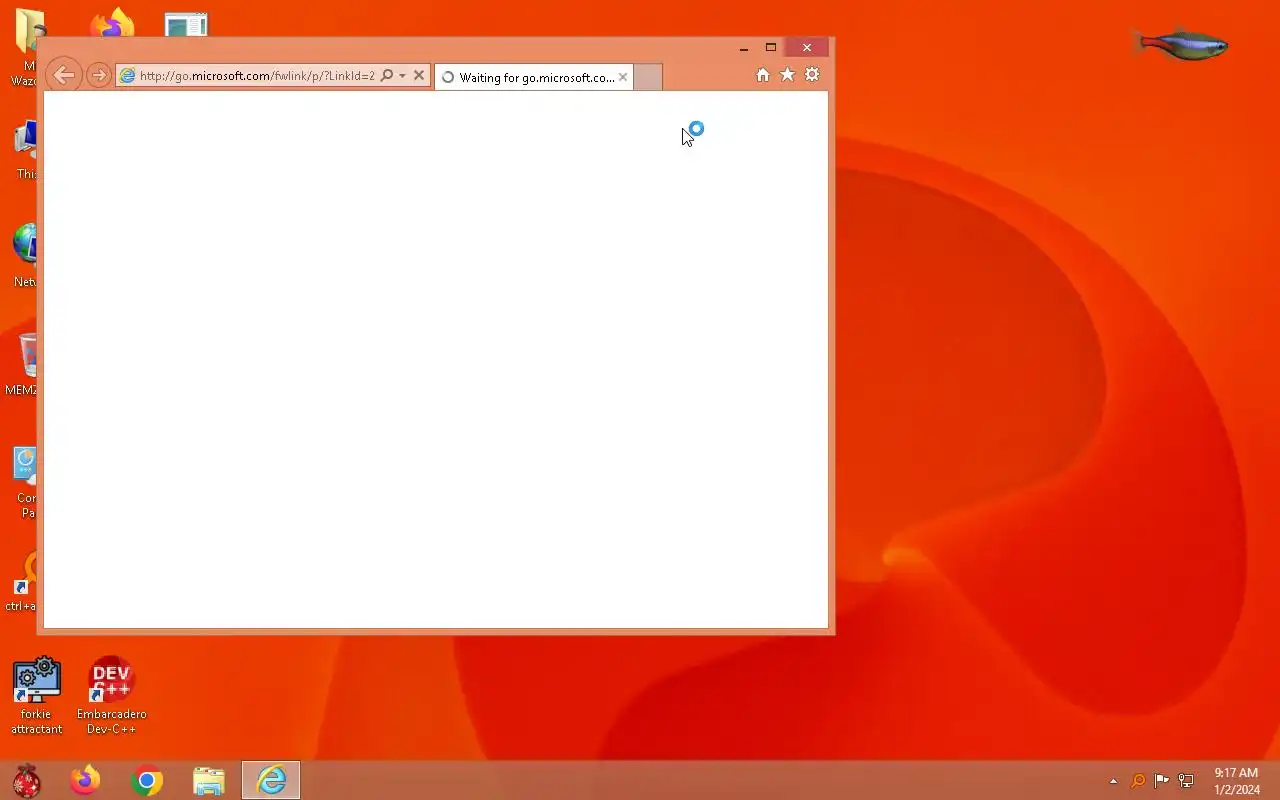Image resolution: width=1280 pixels, height=800 pixels.
Task: Close the 'Waiting for go.microsoft.co...' tab
Action: (623, 77)
